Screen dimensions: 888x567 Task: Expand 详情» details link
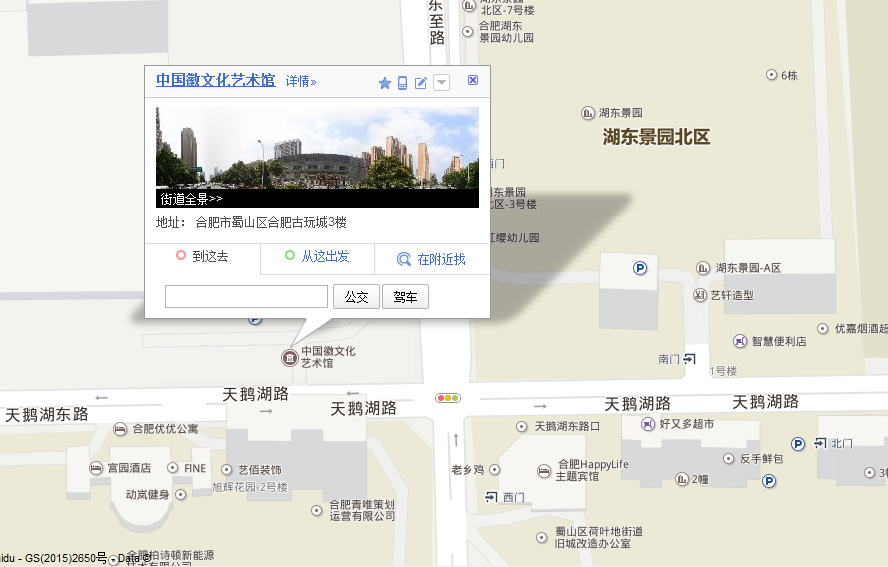(301, 82)
